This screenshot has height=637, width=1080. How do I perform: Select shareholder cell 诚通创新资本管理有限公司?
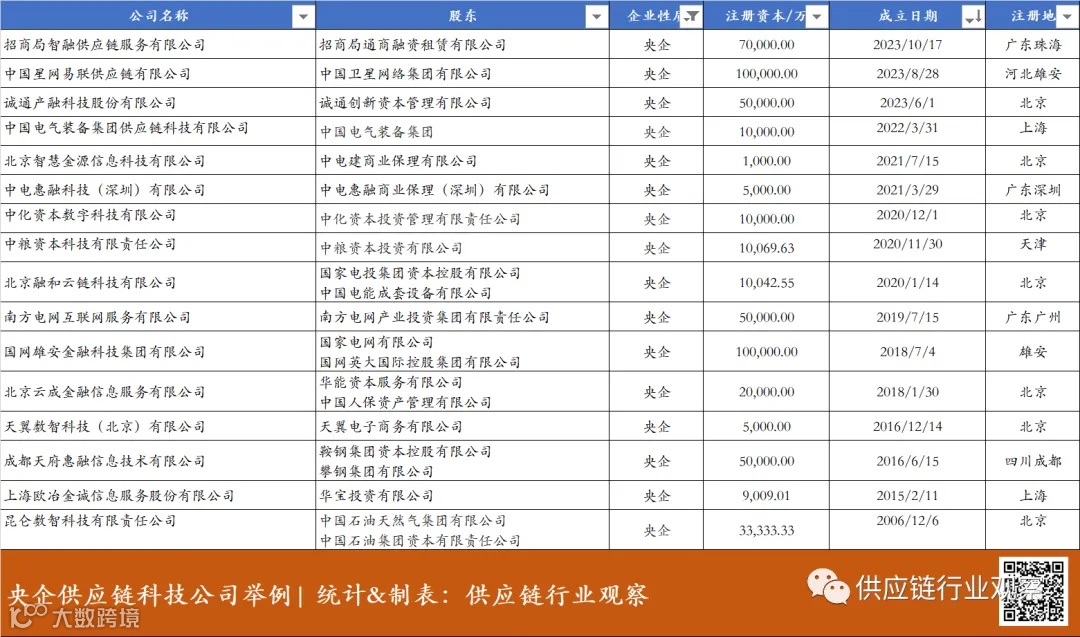[463, 103]
